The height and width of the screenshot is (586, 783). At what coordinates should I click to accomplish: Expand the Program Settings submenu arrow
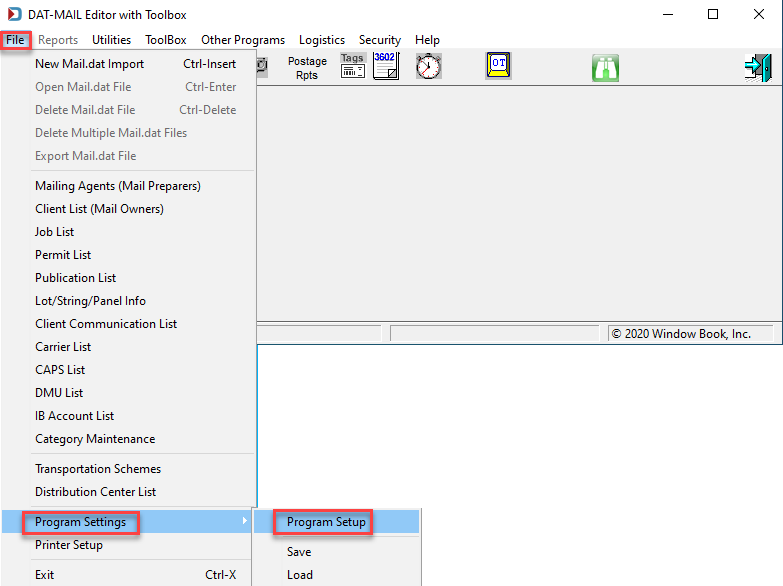coord(244,521)
